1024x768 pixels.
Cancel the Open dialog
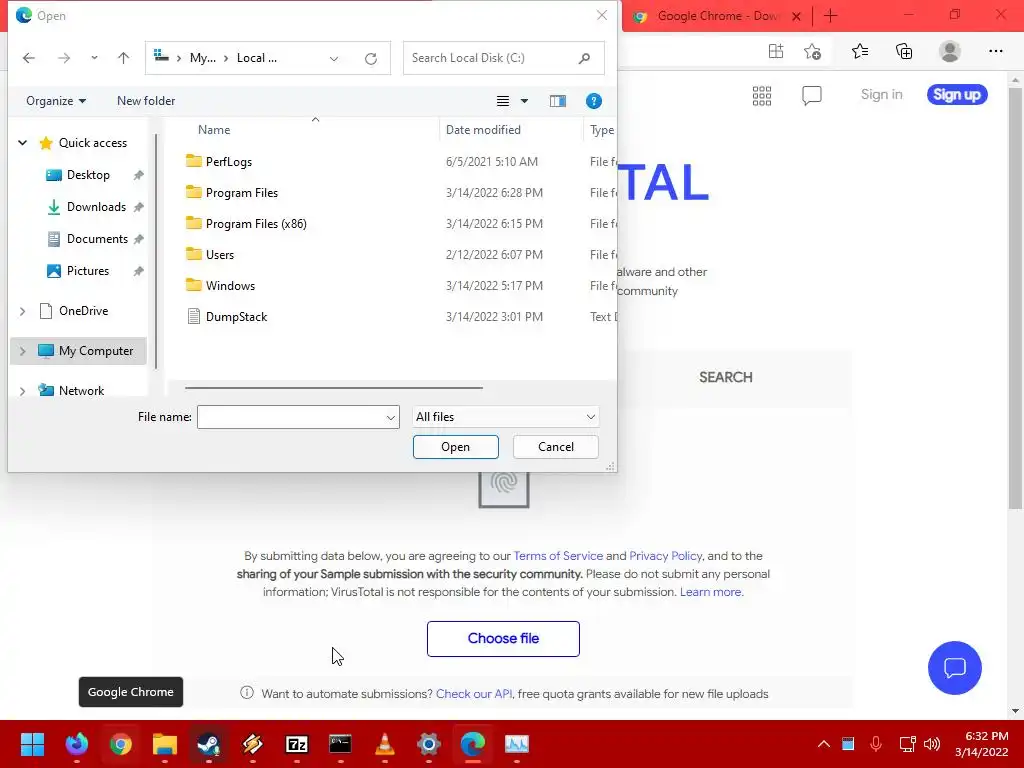(x=556, y=447)
